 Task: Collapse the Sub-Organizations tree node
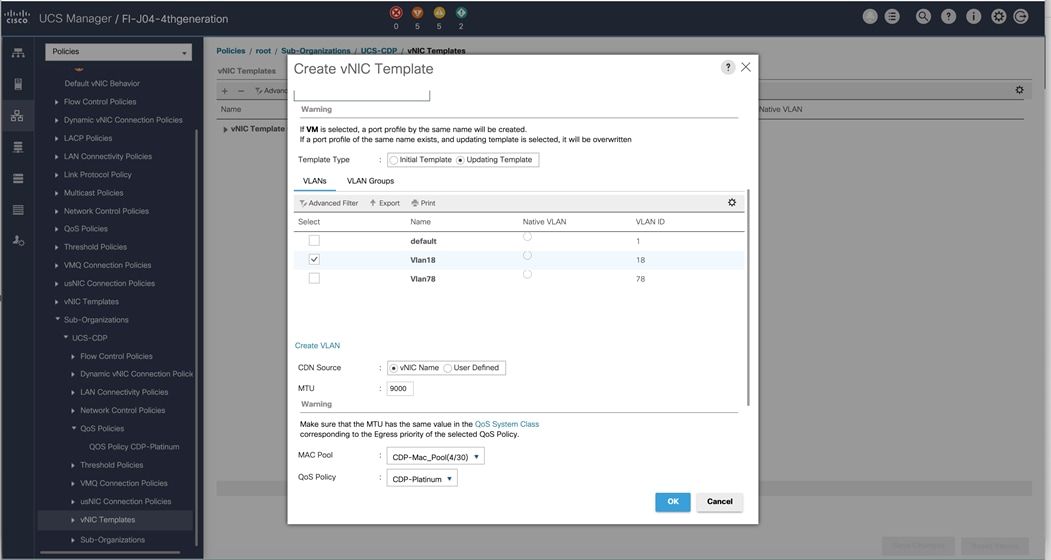point(57,319)
